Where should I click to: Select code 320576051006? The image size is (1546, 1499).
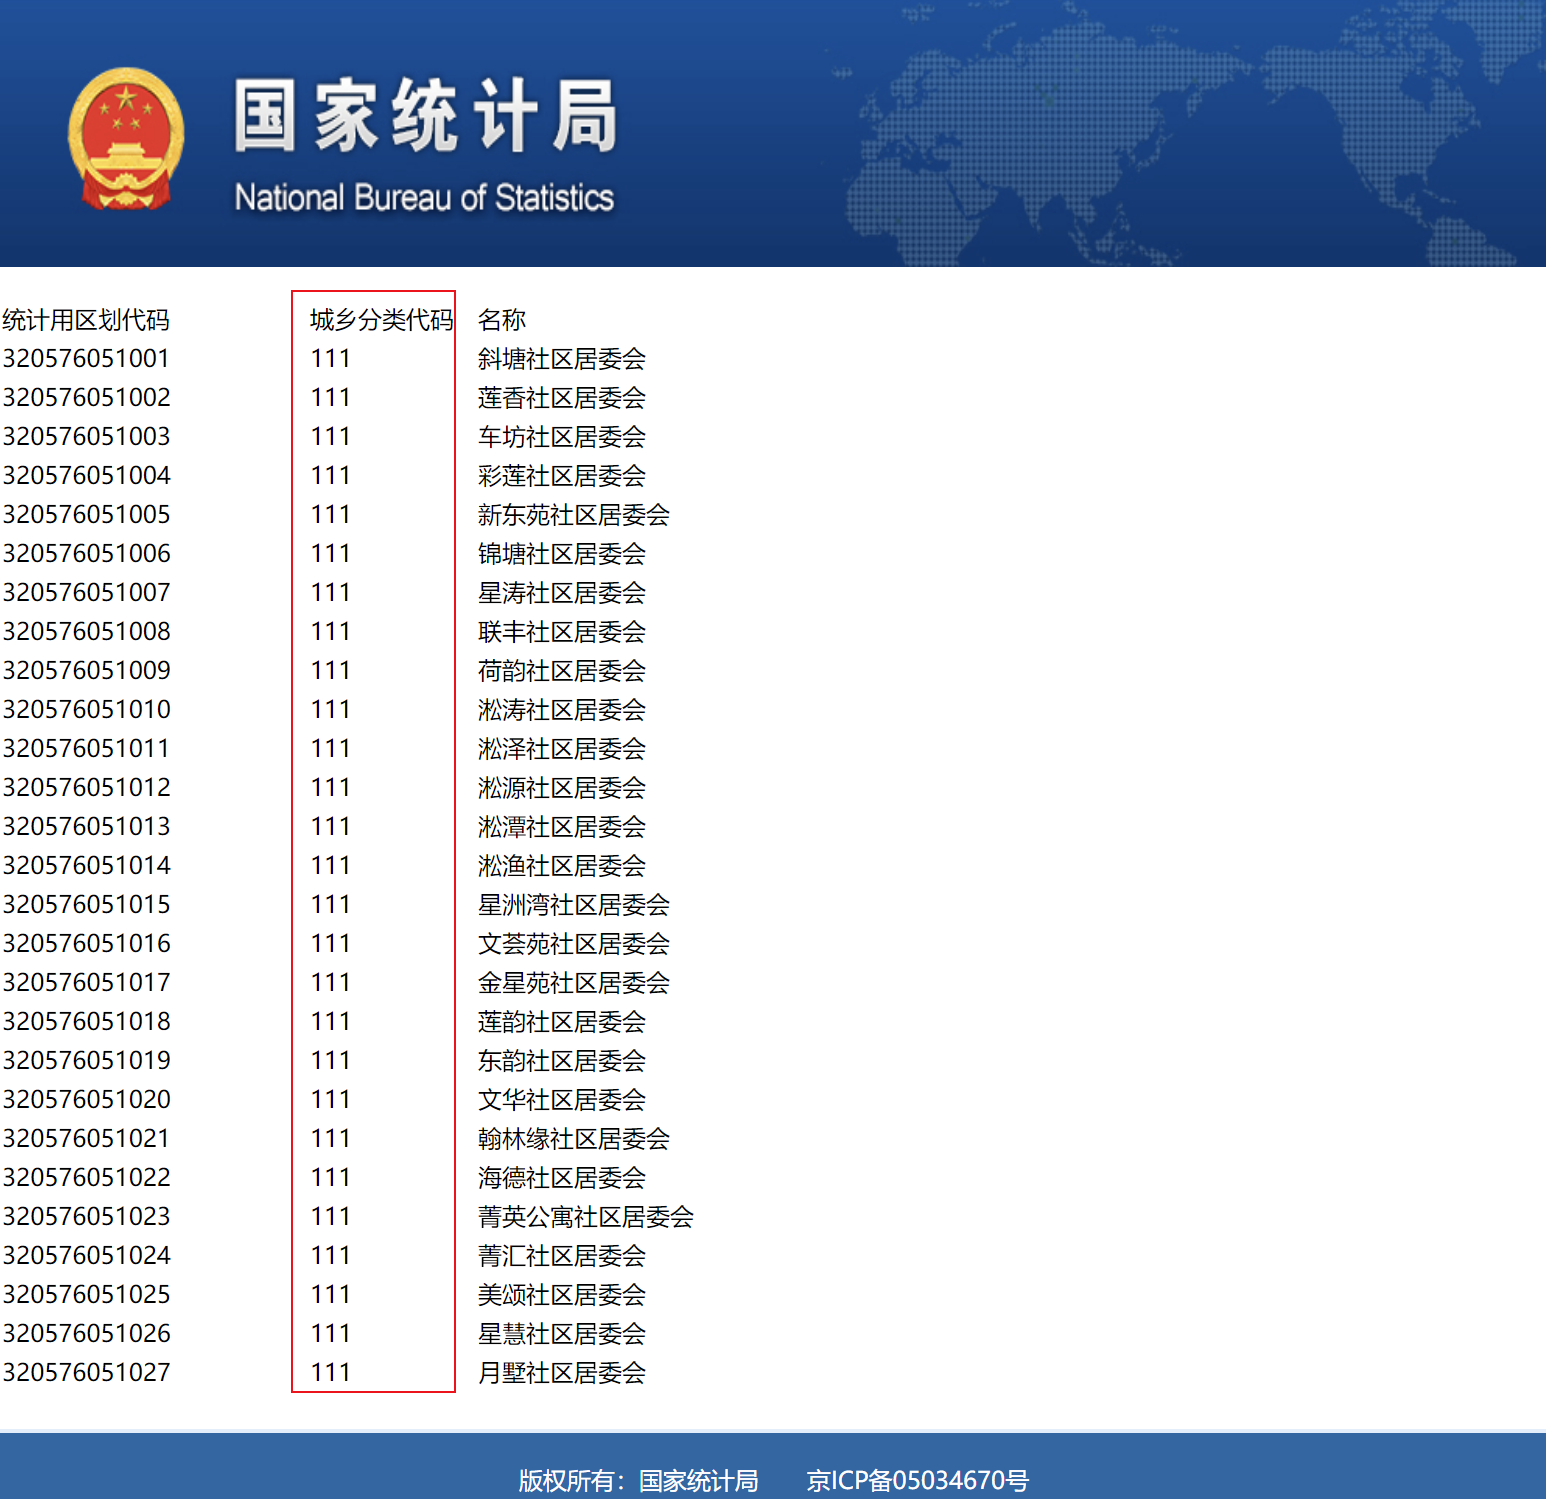86,553
